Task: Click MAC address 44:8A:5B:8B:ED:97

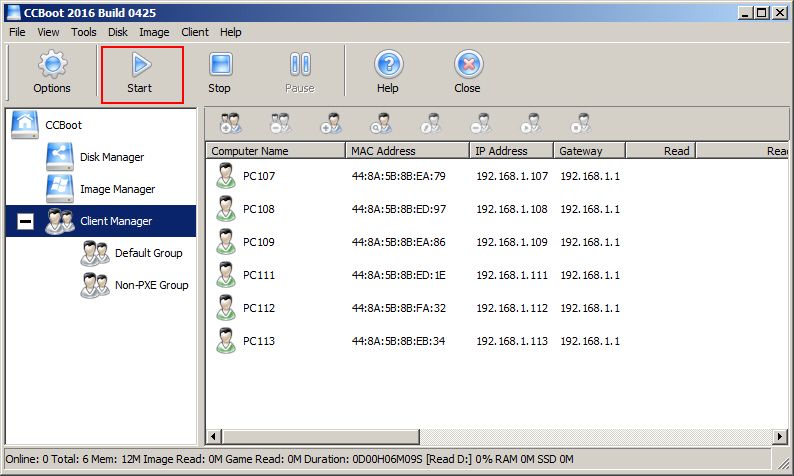Action: [x=399, y=209]
